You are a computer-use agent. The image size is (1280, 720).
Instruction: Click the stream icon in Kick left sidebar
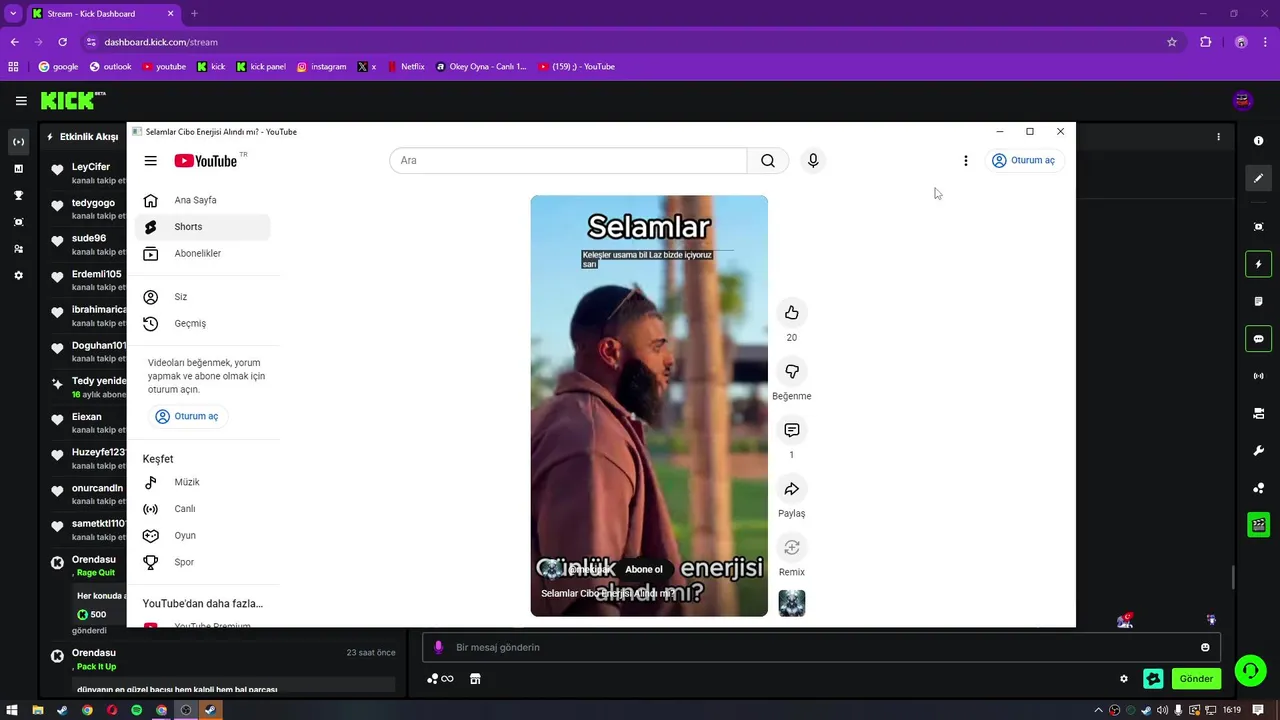click(18, 142)
